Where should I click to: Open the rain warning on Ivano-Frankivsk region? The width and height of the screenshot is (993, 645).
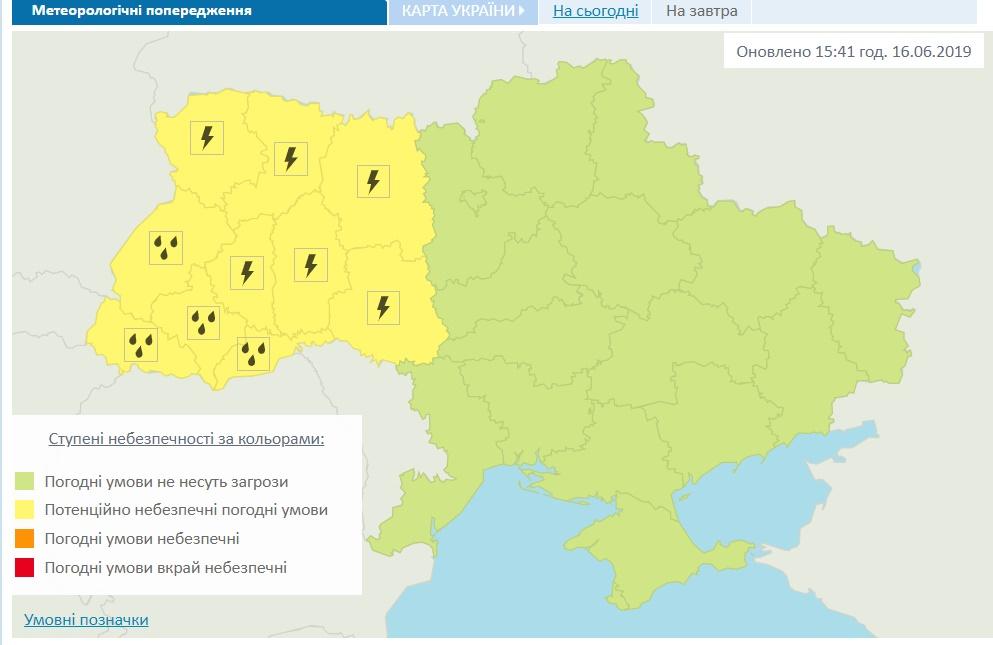tap(204, 322)
